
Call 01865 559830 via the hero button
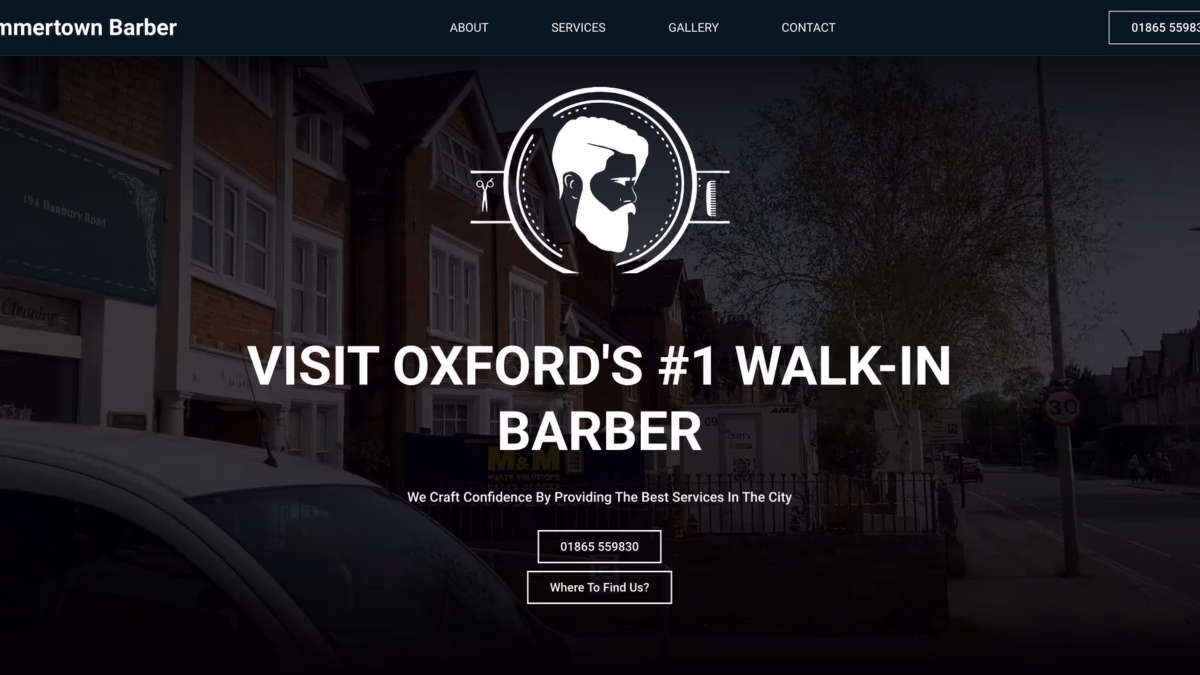[599, 547]
